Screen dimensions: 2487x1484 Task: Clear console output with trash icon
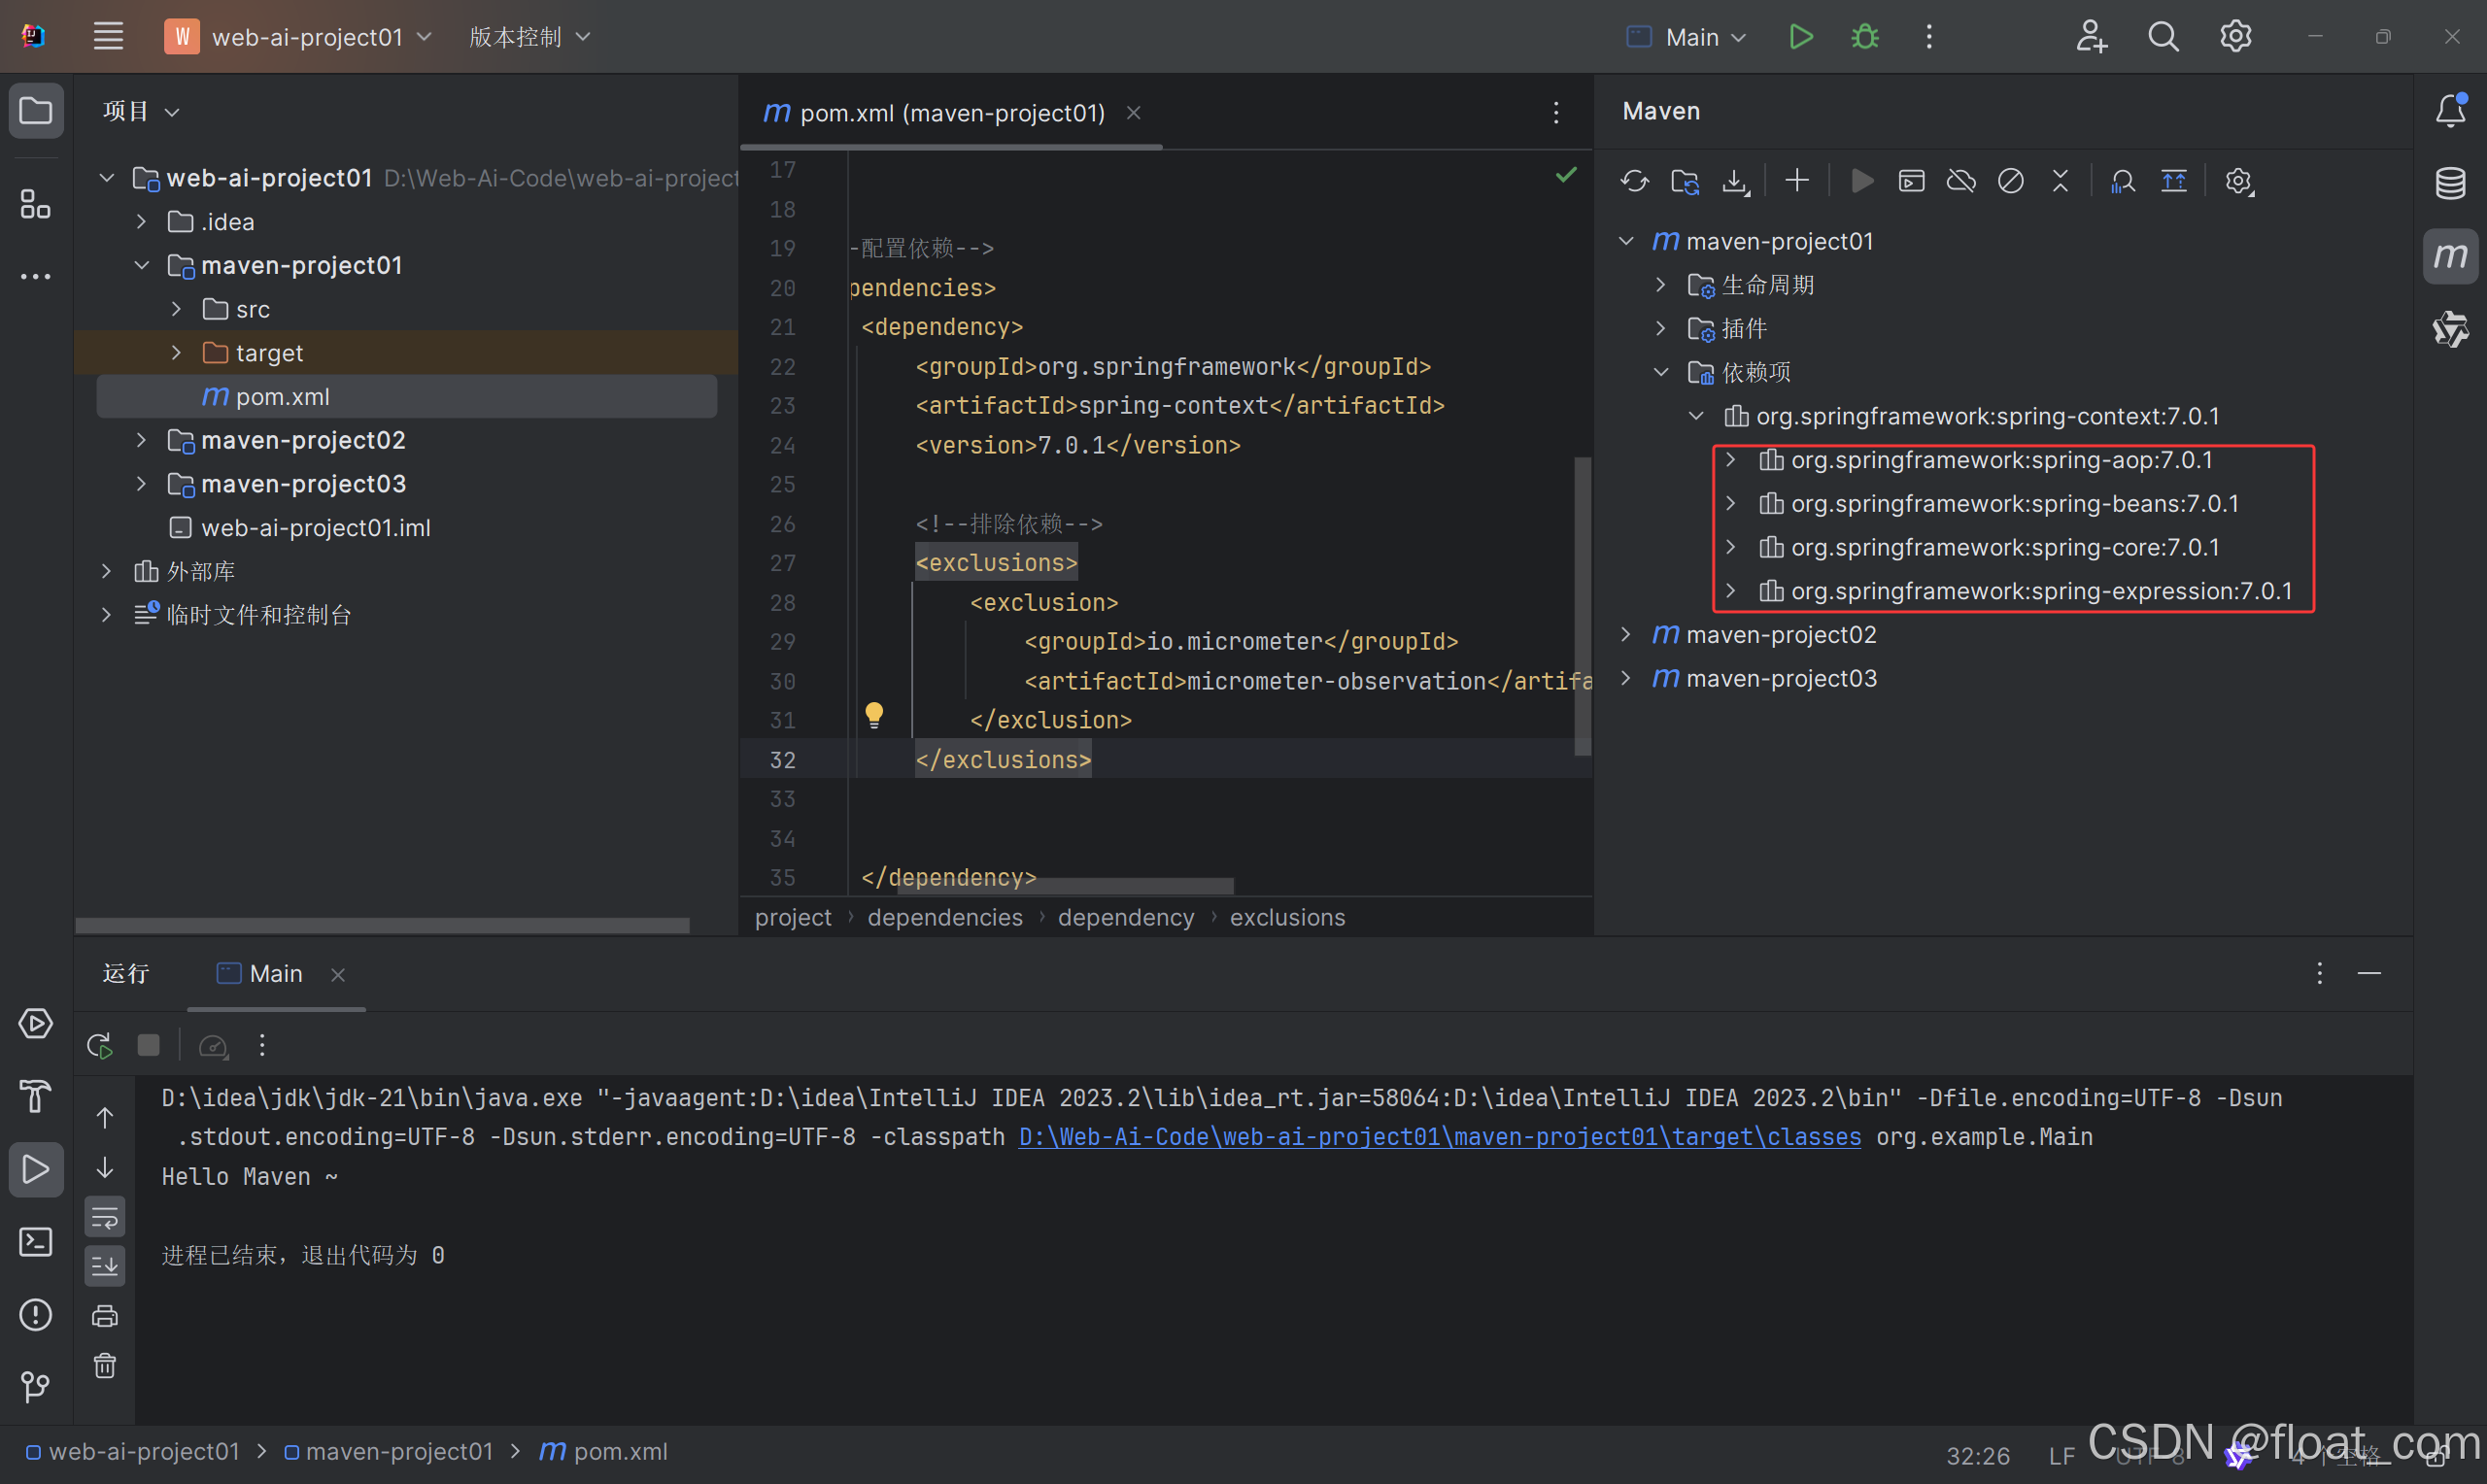(x=105, y=1365)
